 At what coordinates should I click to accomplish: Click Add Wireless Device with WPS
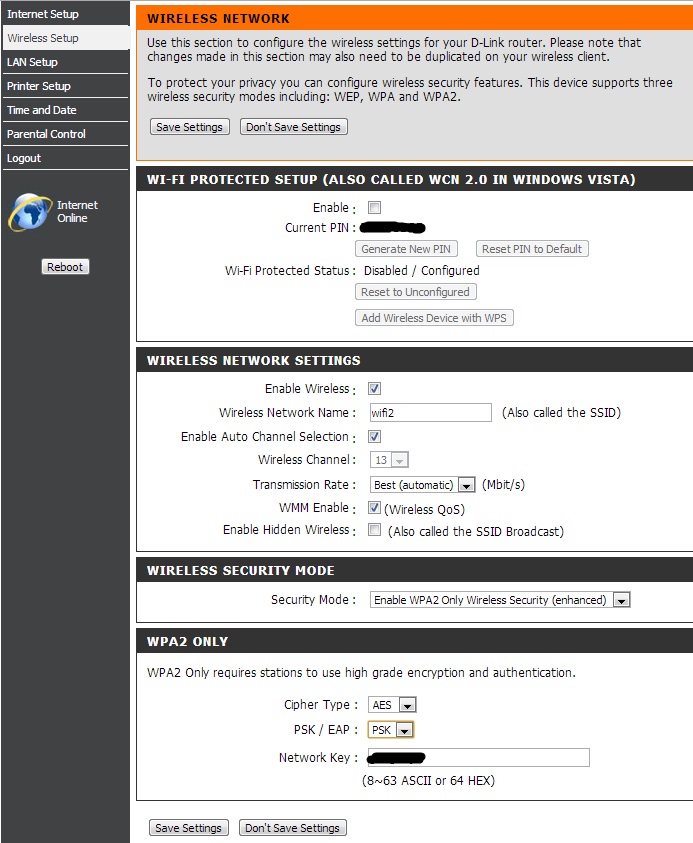[x=434, y=318]
